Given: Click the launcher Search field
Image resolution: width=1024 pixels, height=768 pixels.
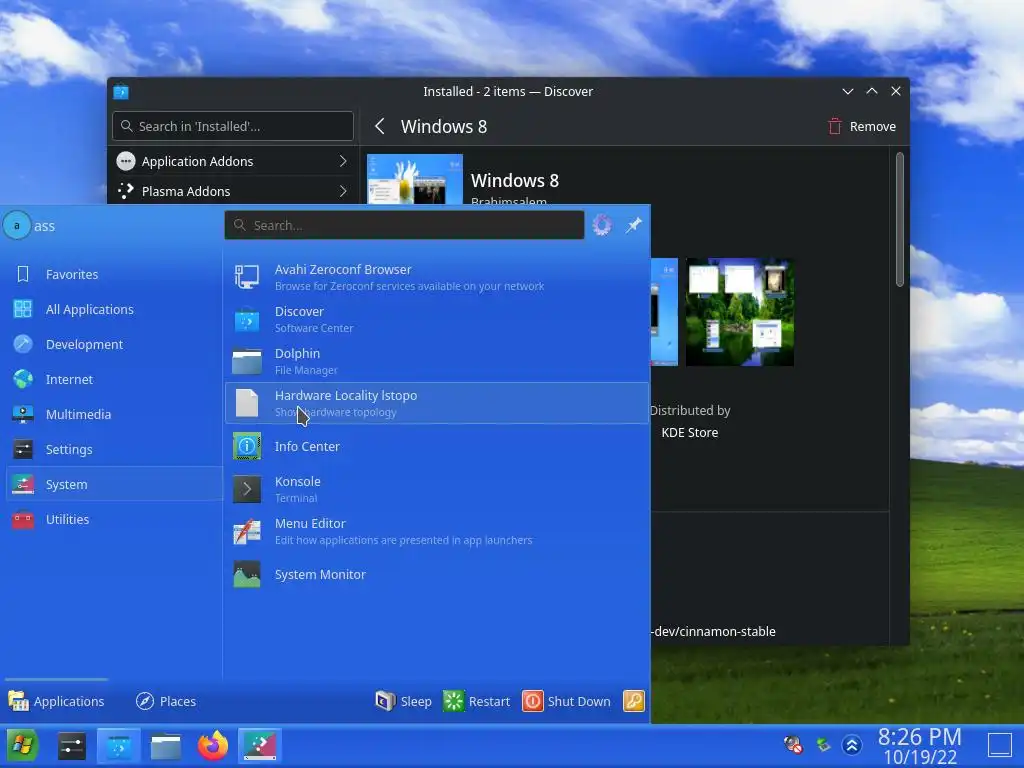Looking at the screenshot, I should 404,225.
